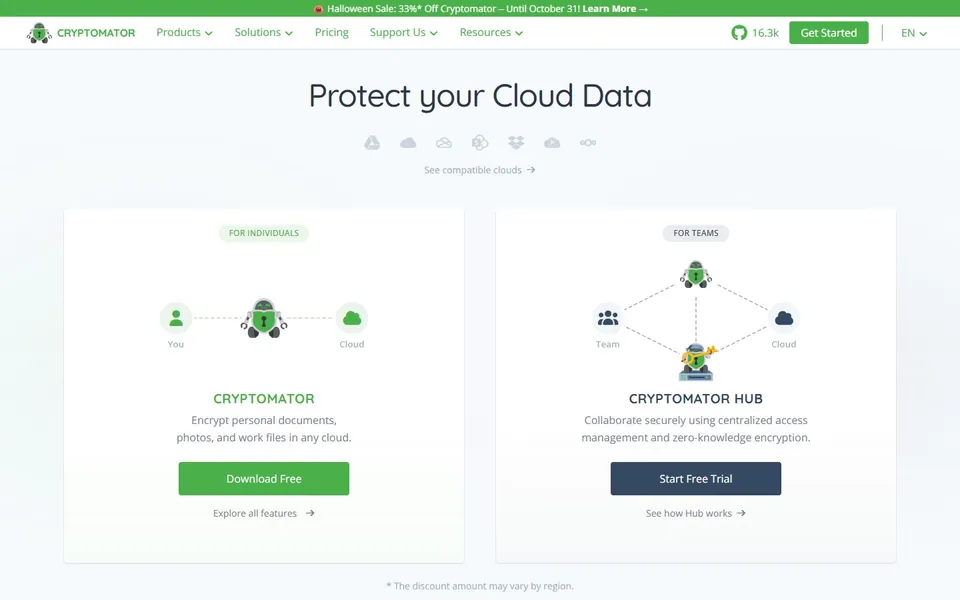Click the green 'You' person icon
The image size is (960, 600).
176,318
